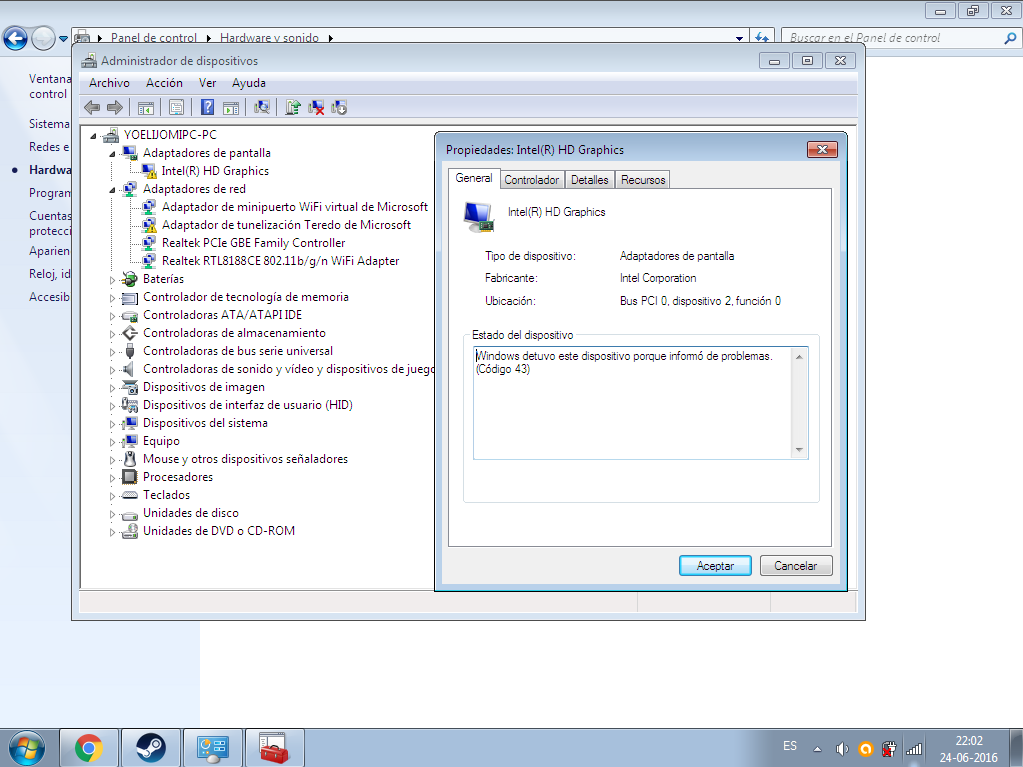This screenshot has height=767, width=1023.
Task: Open Google Chrome from the taskbar
Action: 89,748
